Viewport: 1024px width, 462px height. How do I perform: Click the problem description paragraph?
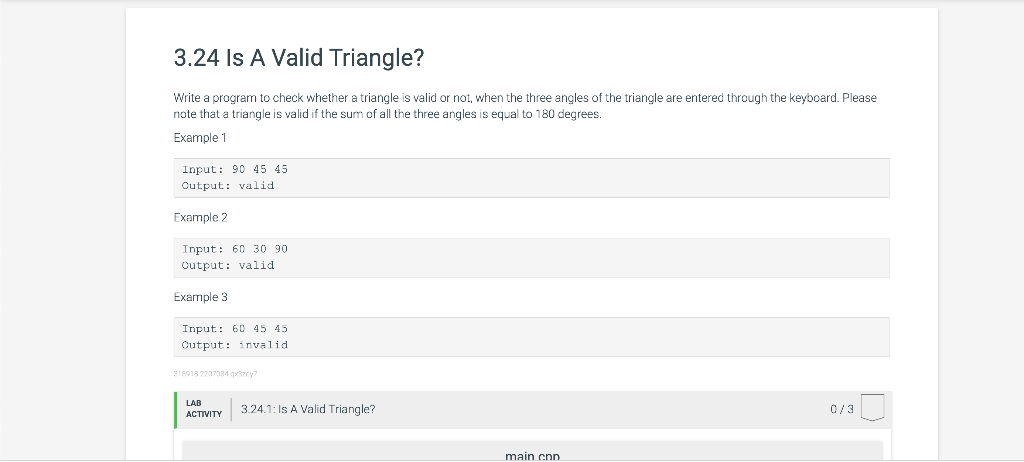(x=525, y=106)
